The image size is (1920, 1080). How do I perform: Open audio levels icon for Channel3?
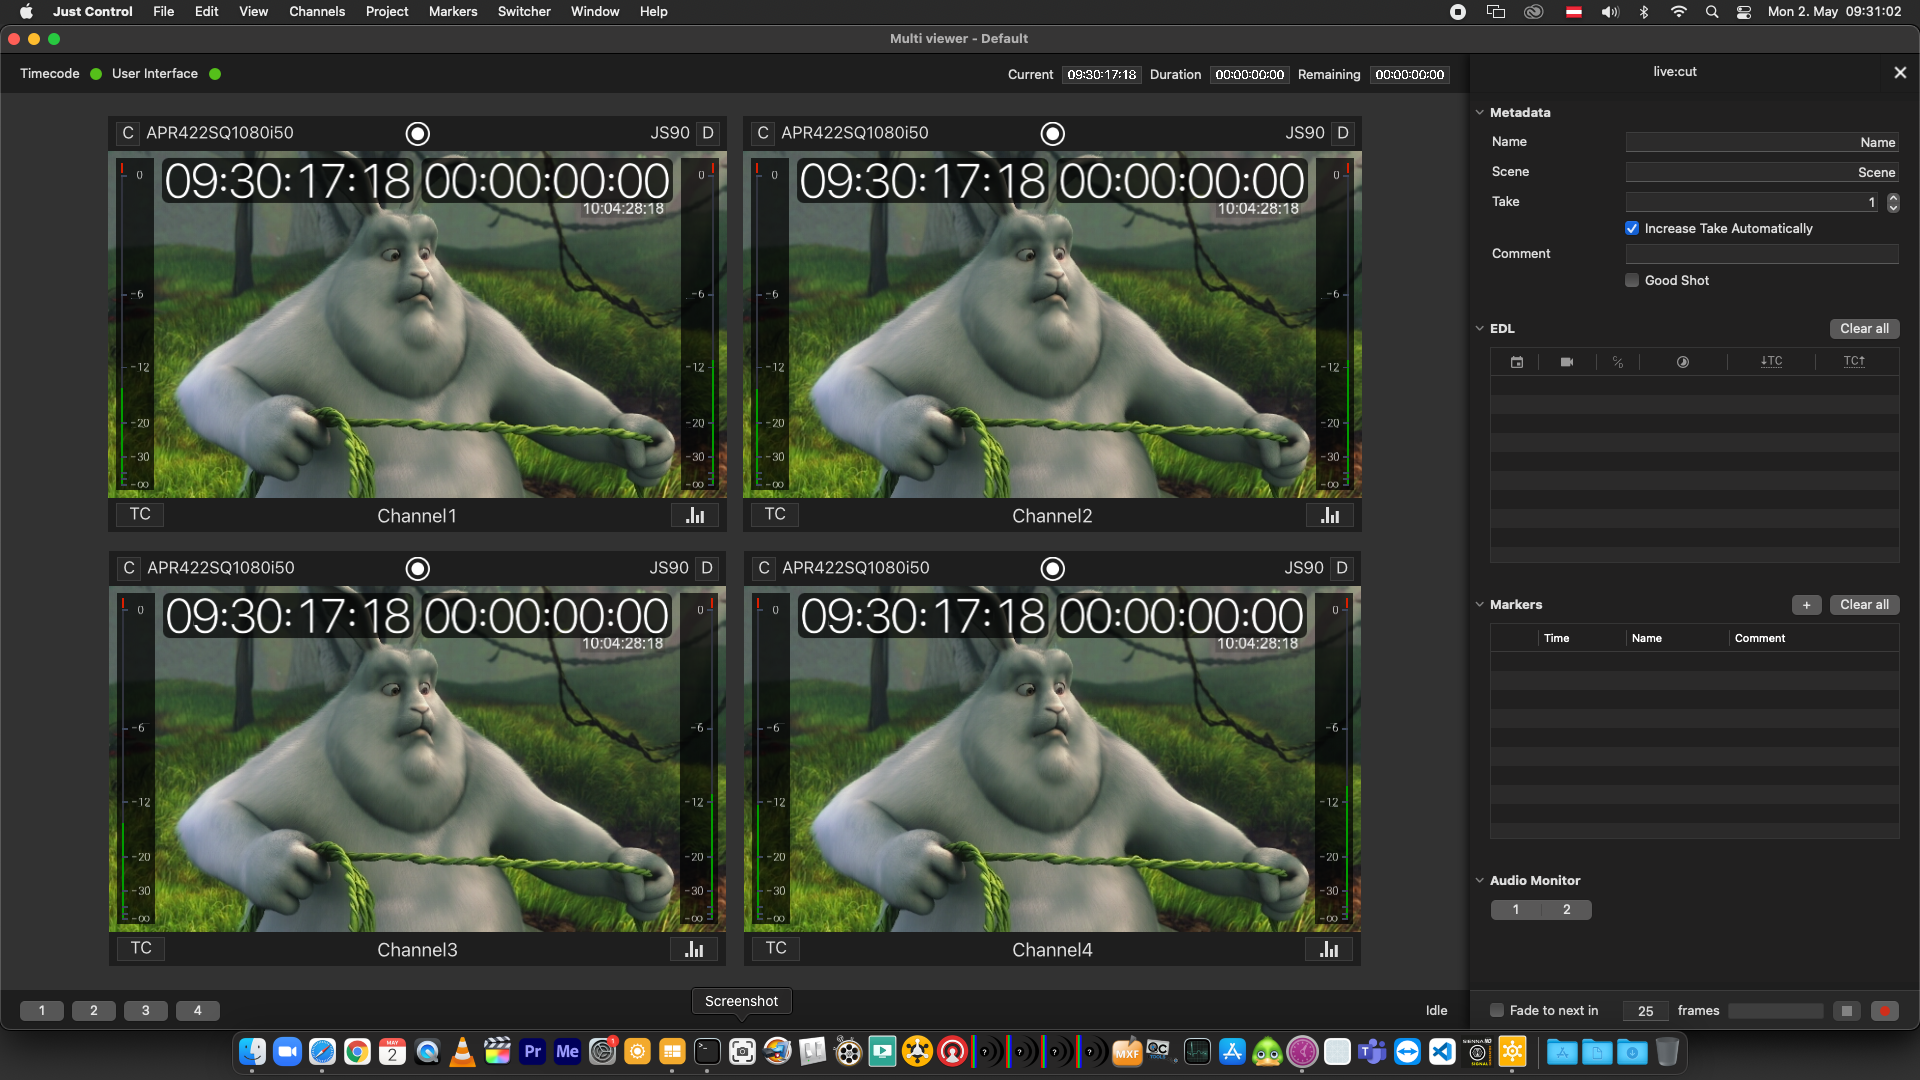click(x=694, y=949)
